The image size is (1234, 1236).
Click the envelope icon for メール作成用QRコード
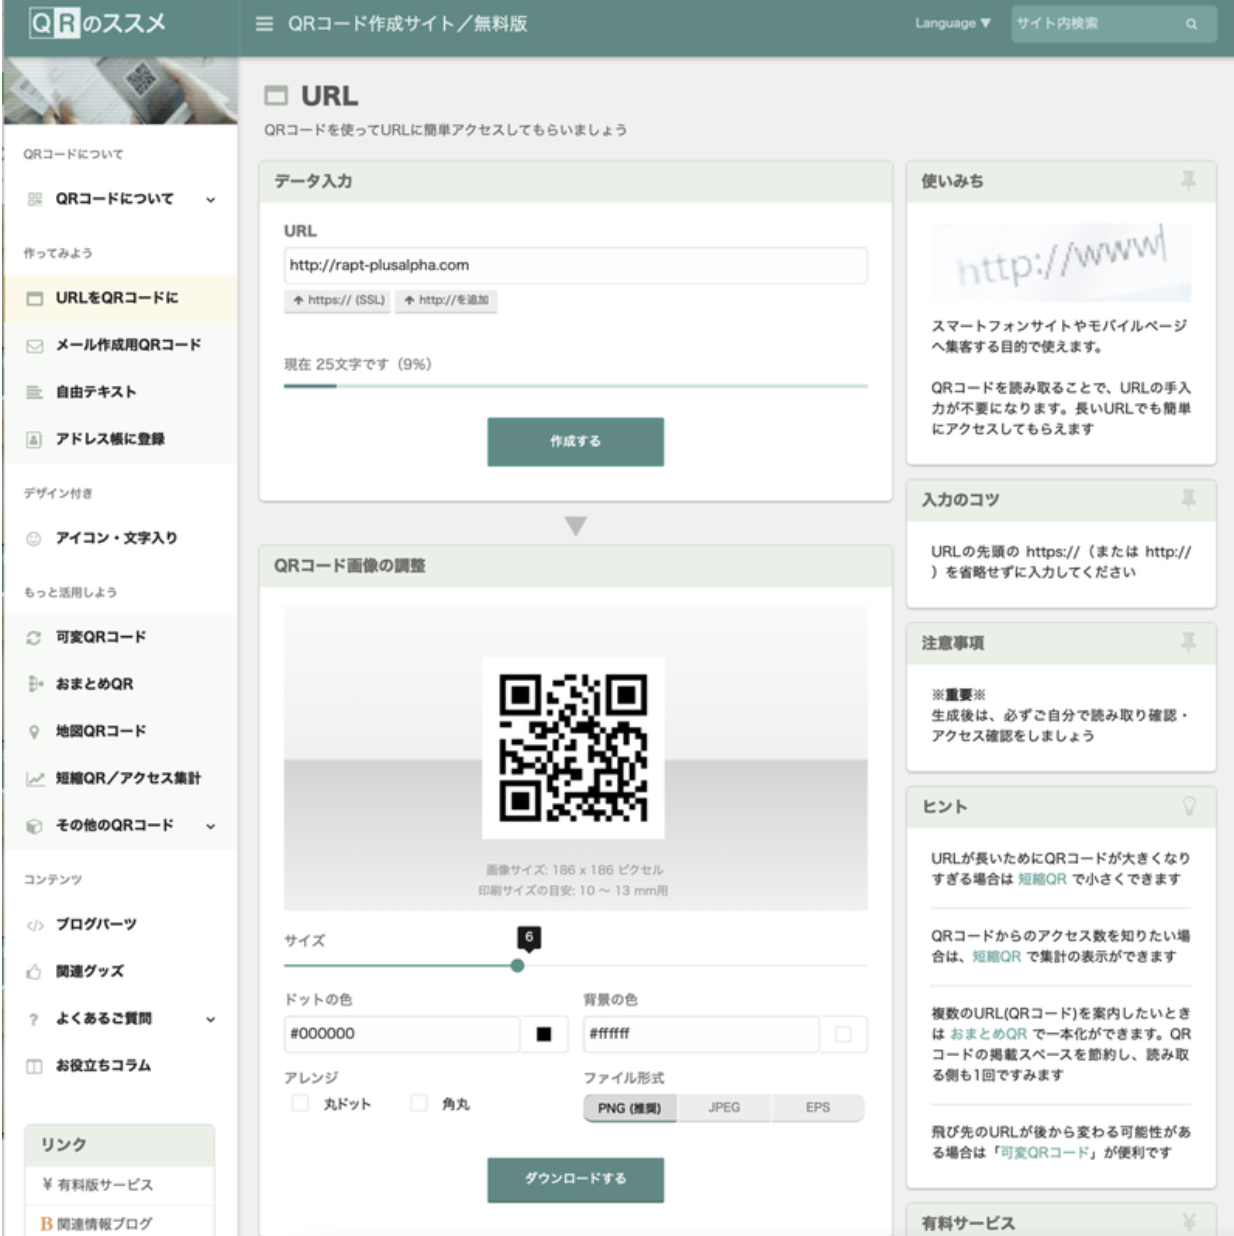point(35,345)
